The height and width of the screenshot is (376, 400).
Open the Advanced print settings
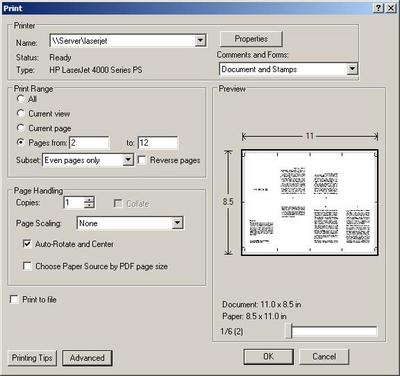(87, 358)
